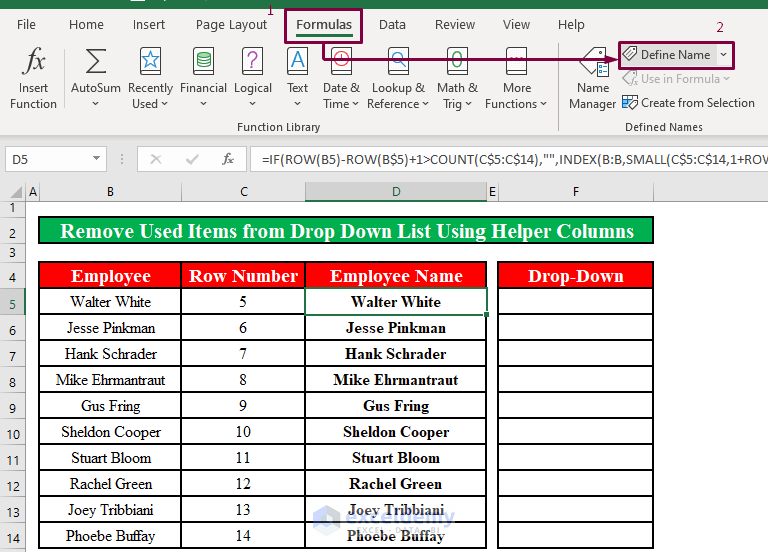Open the Name Manager
The height and width of the screenshot is (552, 768).
[x=593, y=78]
